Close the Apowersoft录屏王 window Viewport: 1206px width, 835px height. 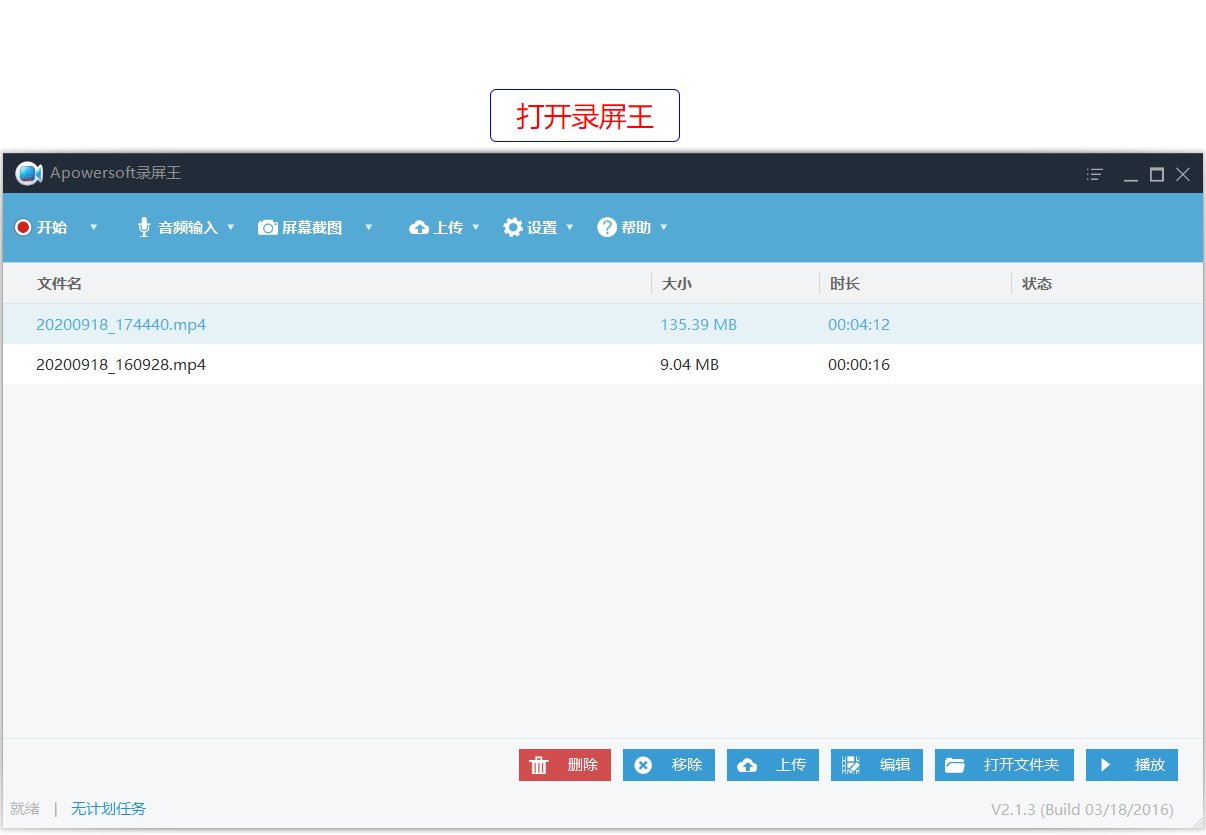tap(1183, 174)
